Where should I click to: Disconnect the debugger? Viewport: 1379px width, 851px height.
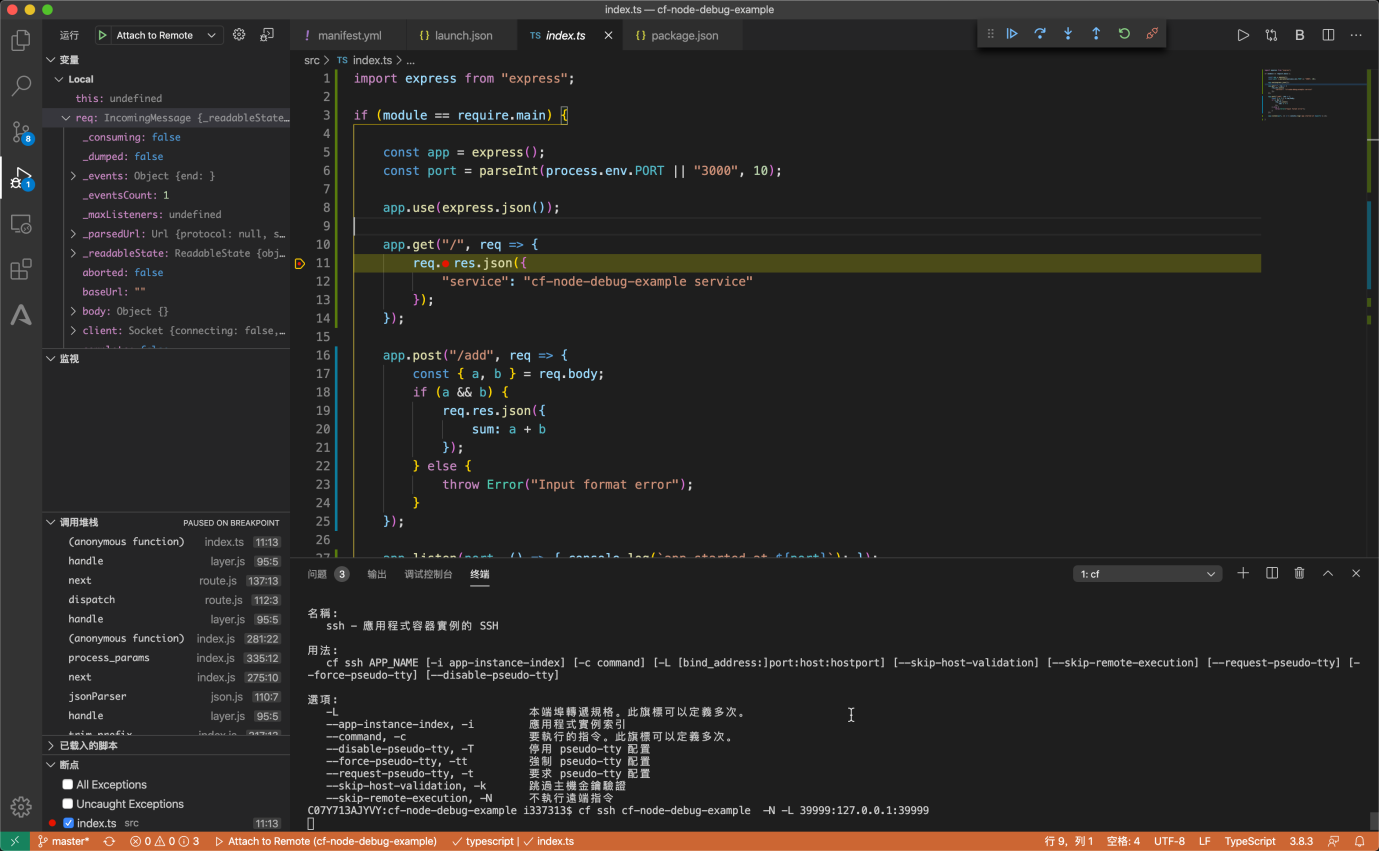pos(1152,34)
